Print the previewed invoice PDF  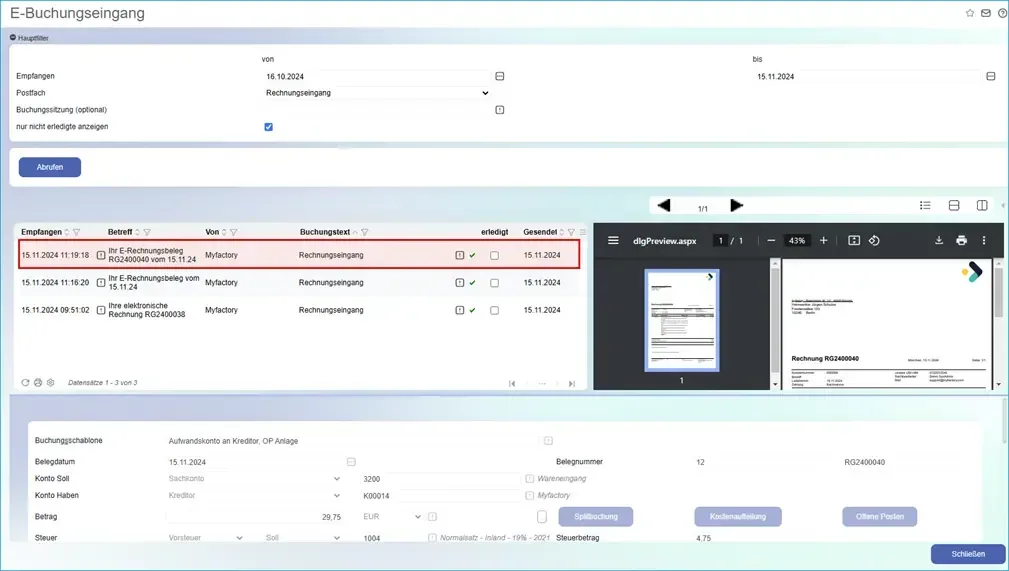pyautogui.click(x=961, y=241)
